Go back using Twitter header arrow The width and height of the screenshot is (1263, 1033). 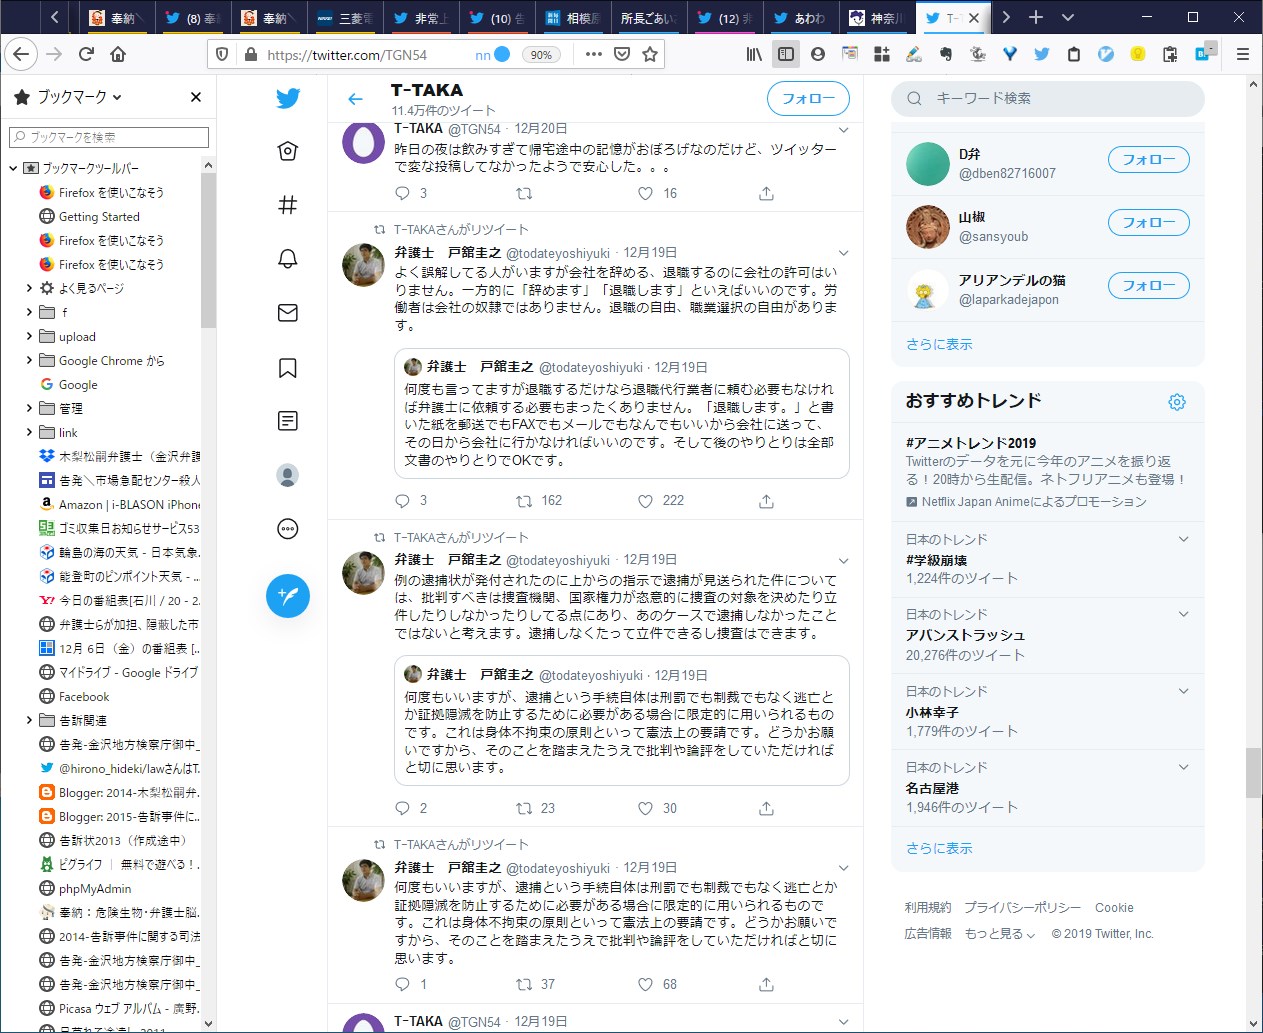[355, 98]
